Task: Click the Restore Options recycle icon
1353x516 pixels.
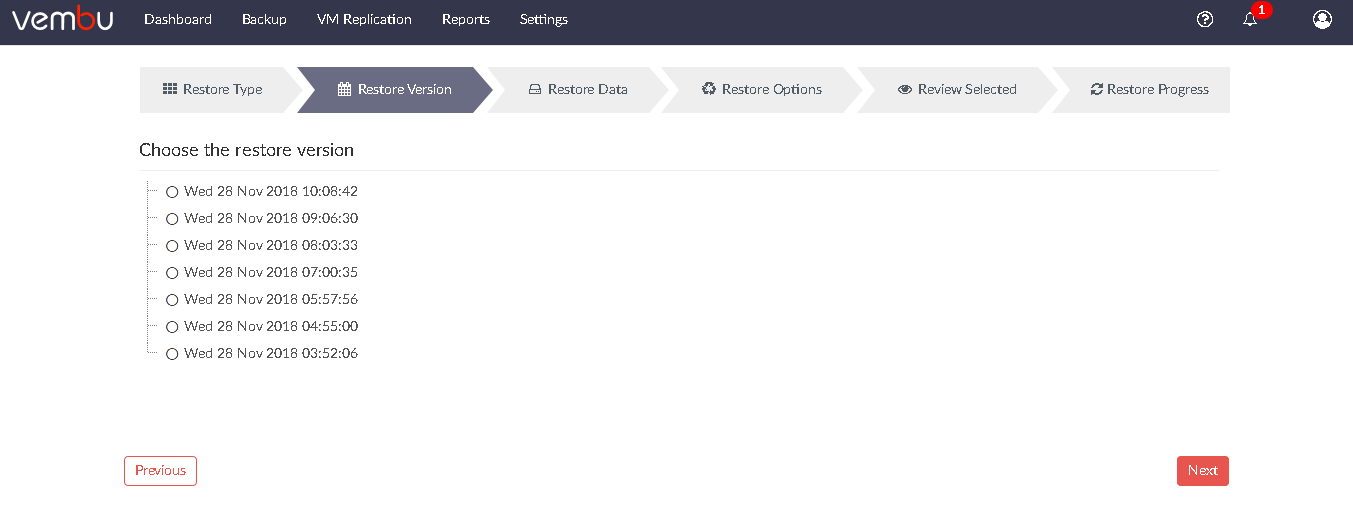Action: click(709, 89)
